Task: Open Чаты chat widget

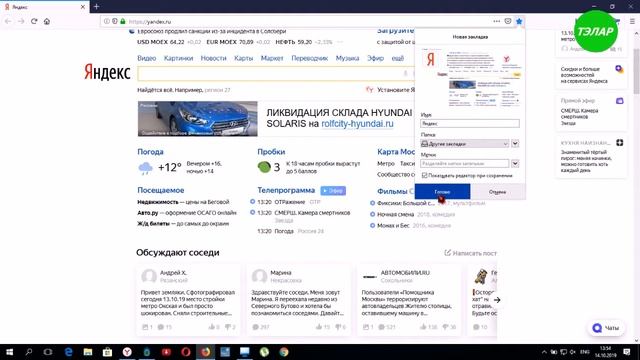Action: pyautogui.click(x=606, y=328)
